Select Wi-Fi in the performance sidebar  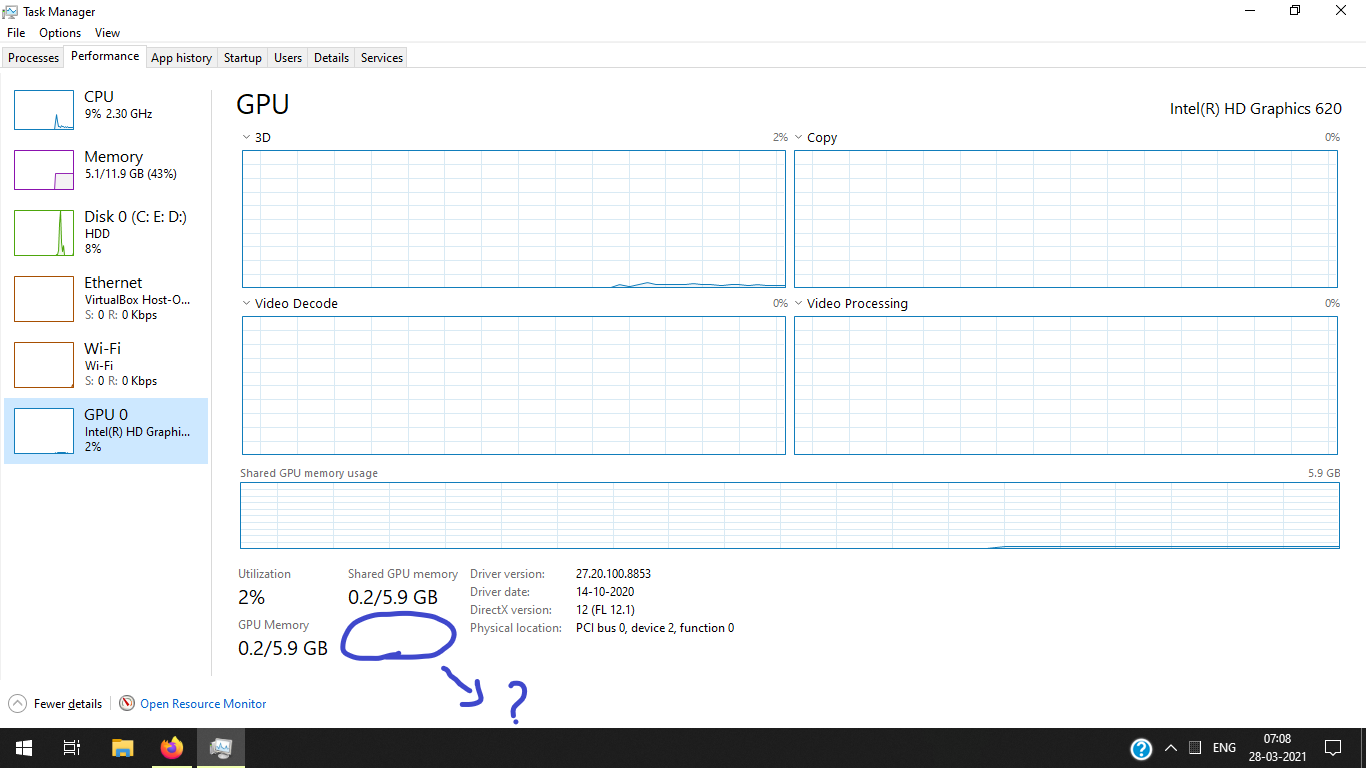point(107,364)
